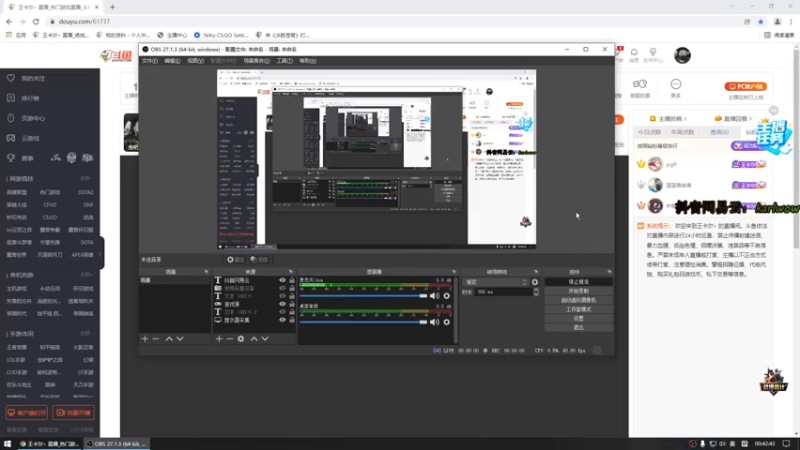
Task: Click Start Recording in OBS Controls
Action: tap(578, 291)
